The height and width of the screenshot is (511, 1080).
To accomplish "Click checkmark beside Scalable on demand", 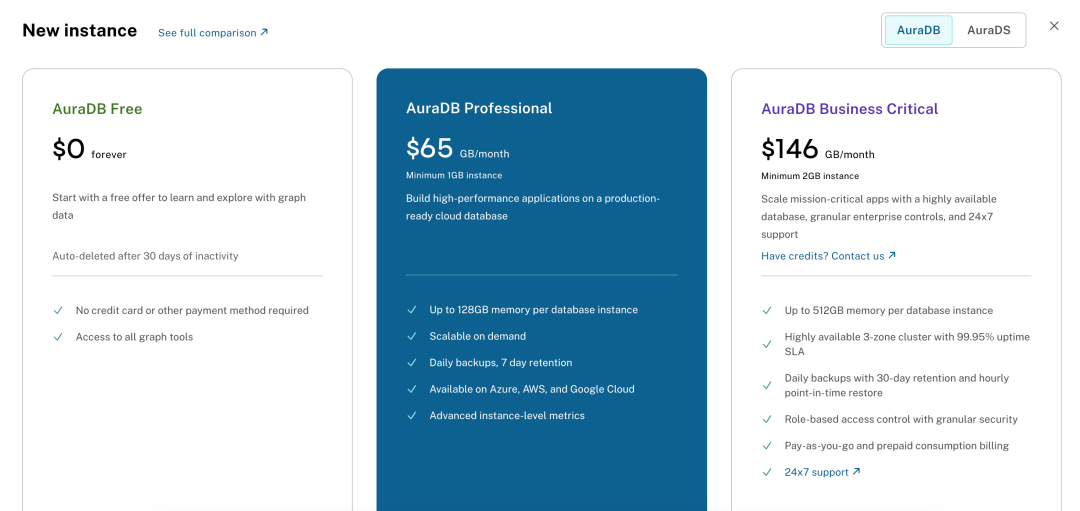I will pyautogui.click(x=412, y=337).
